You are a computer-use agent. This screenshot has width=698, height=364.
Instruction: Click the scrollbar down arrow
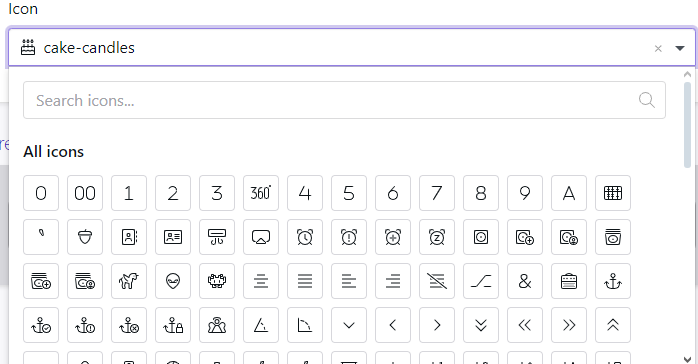coord(687,359)
